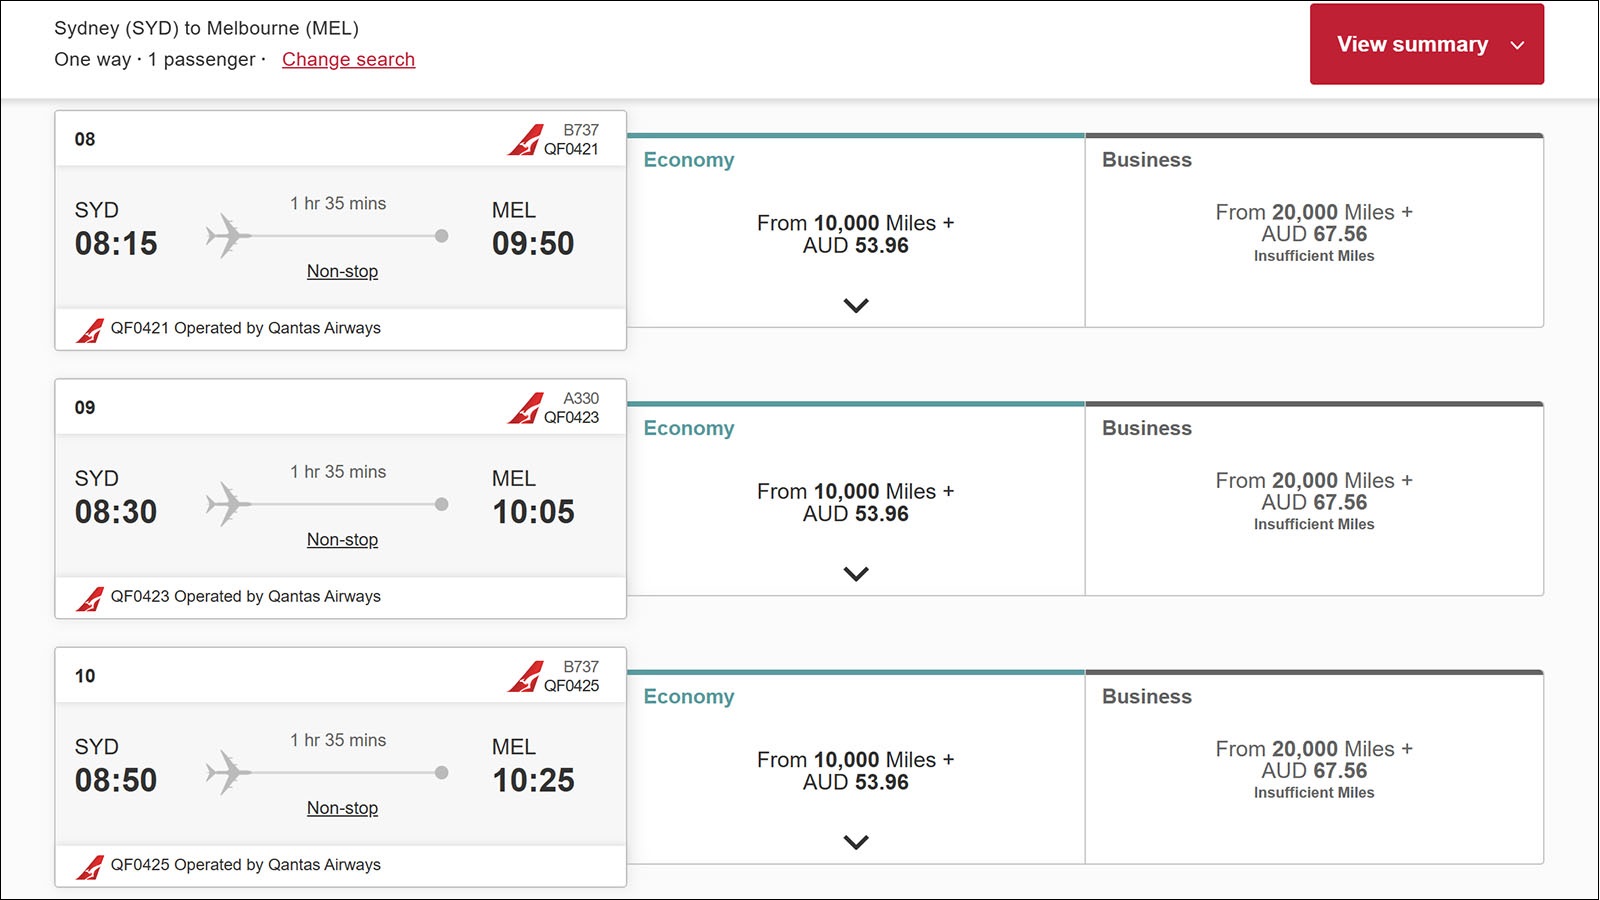Screen dimensions: 1600x900
Task: Open the Change search link
Action: tap(348, 59)
